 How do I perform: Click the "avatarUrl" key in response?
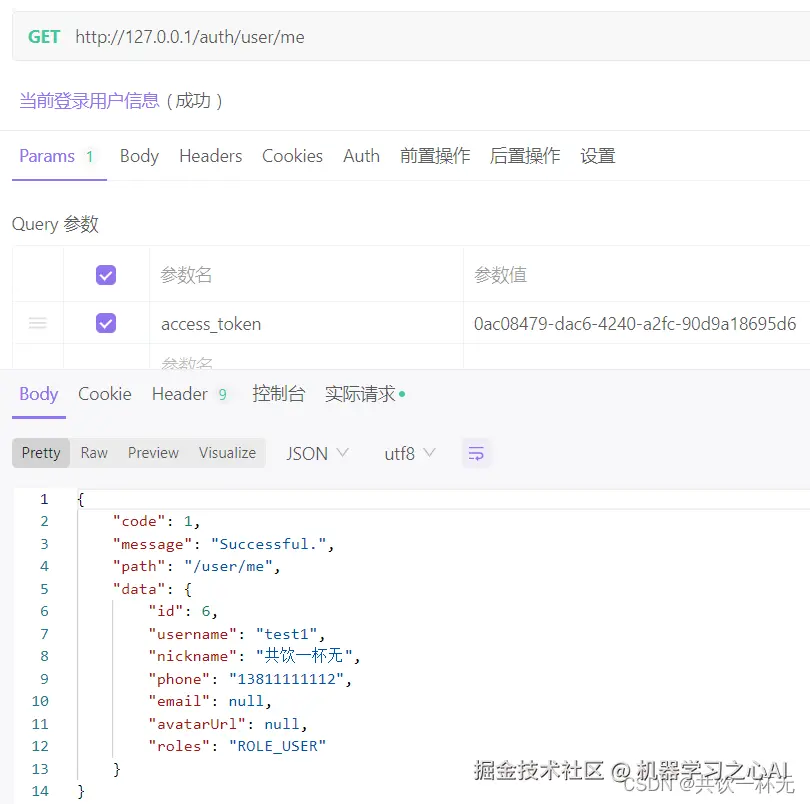tap(197, 724)
